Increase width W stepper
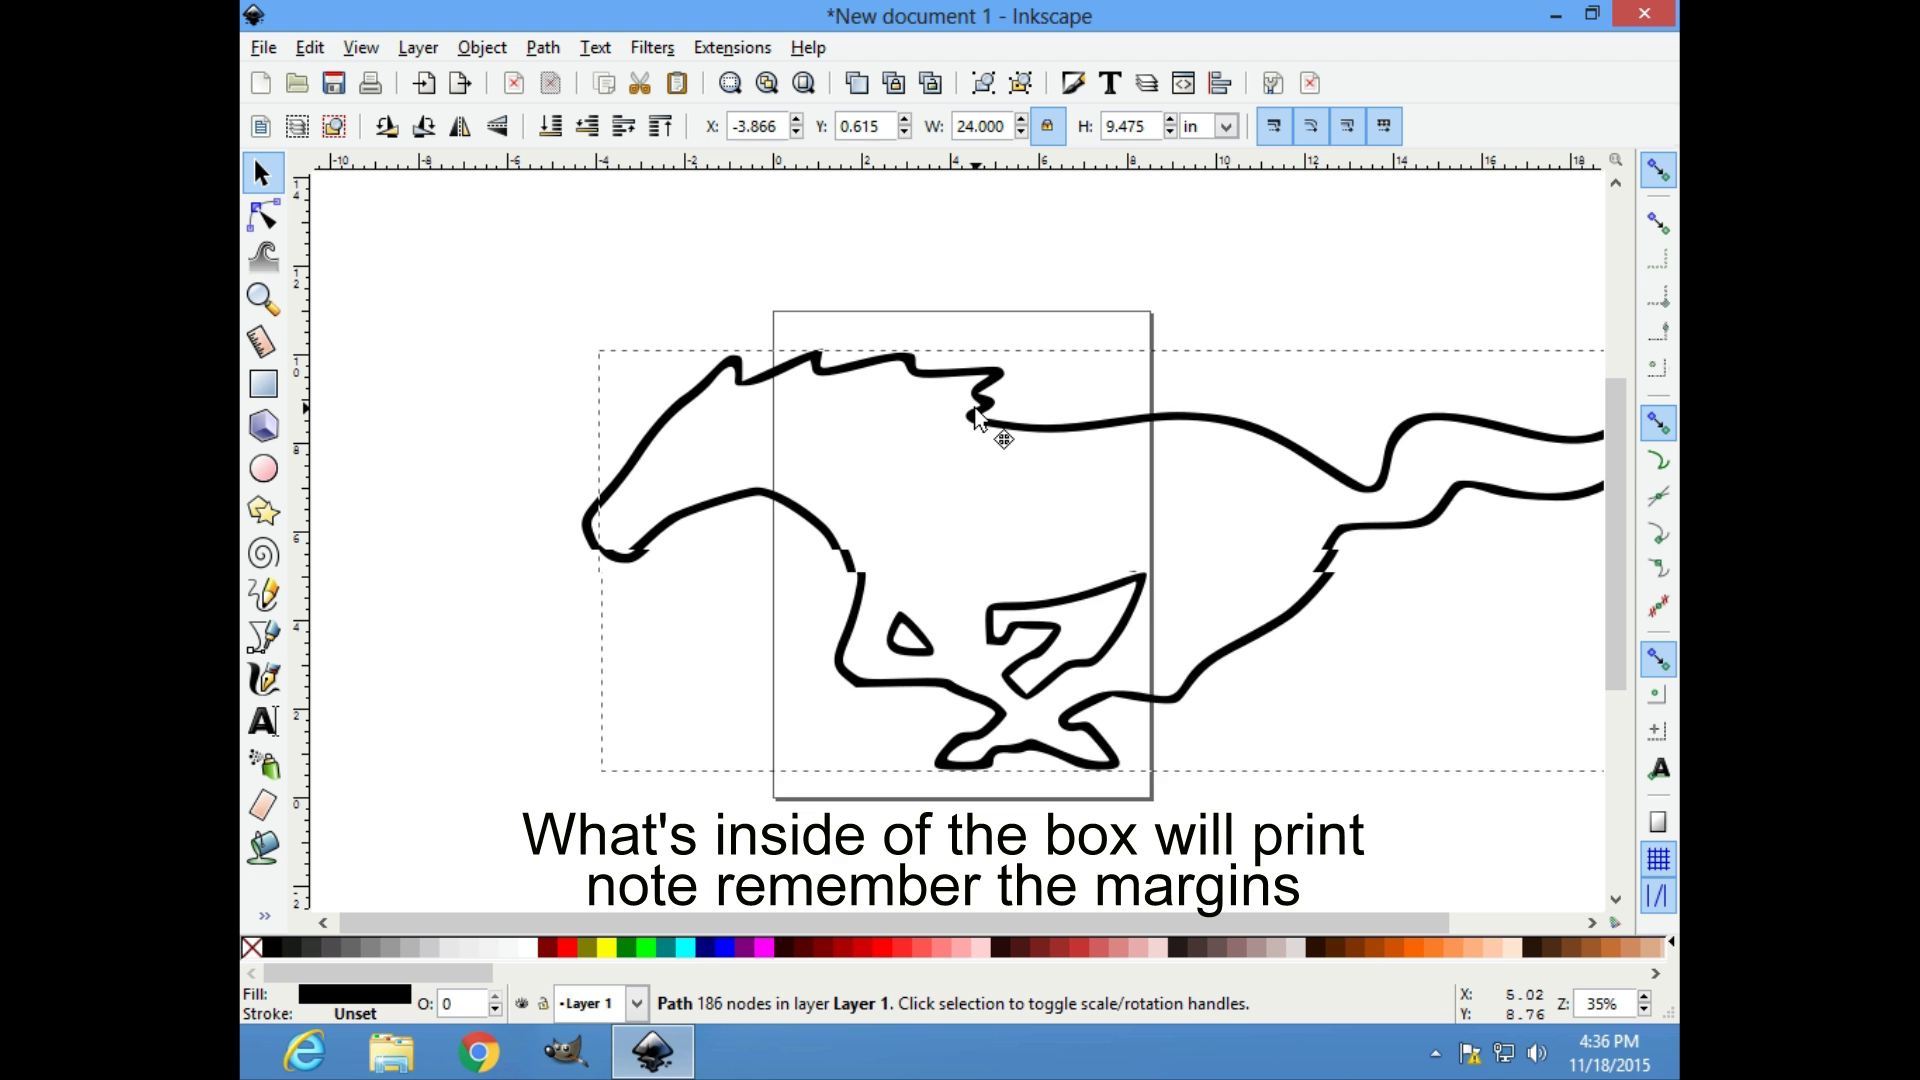The height and width of the screenshot is (1080, 1920). 1021,120
